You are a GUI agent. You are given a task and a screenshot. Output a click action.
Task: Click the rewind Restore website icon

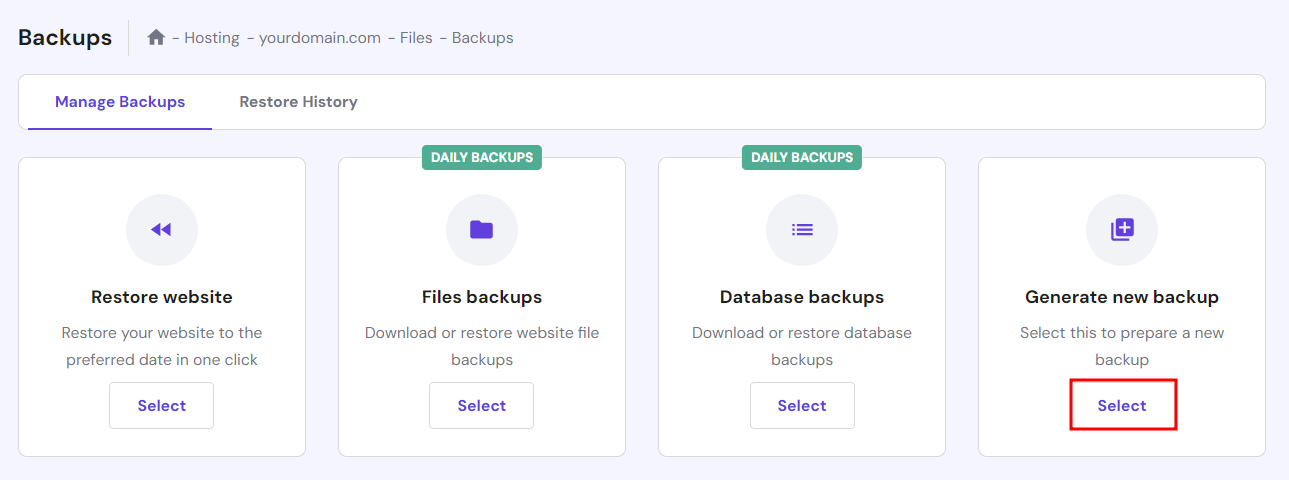click(x=162, y=230)
